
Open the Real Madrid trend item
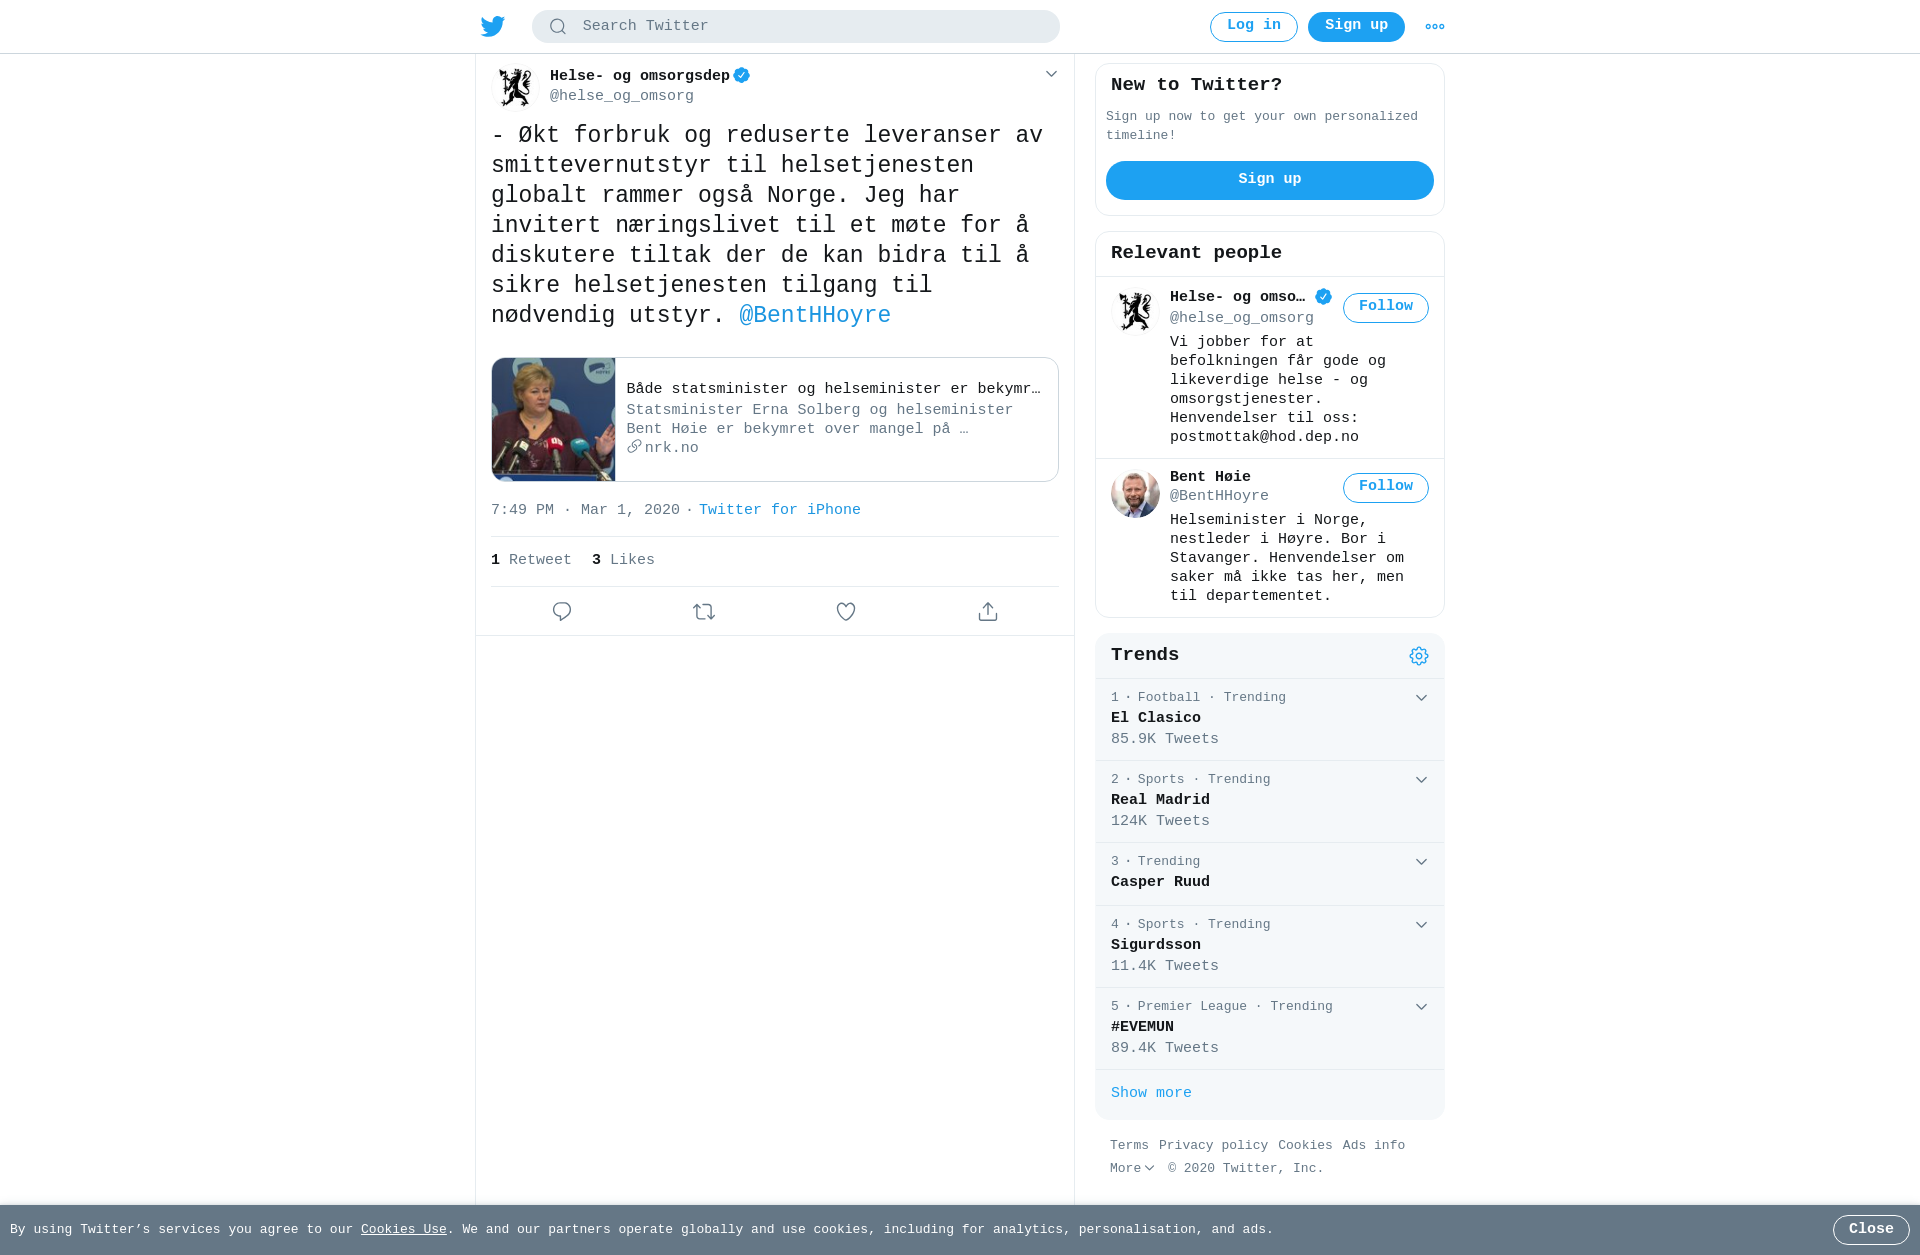pyautogui.click(x=1270, y=801)
